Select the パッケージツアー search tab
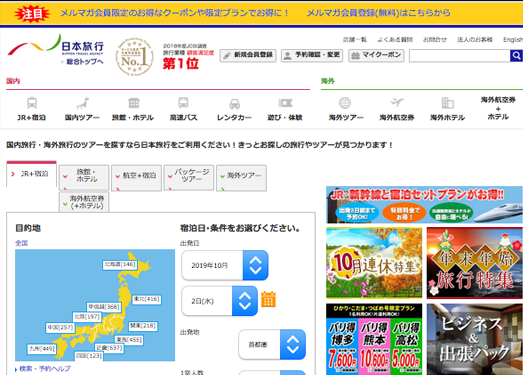This screenshot has height=375, width=523. pos(189,177)
